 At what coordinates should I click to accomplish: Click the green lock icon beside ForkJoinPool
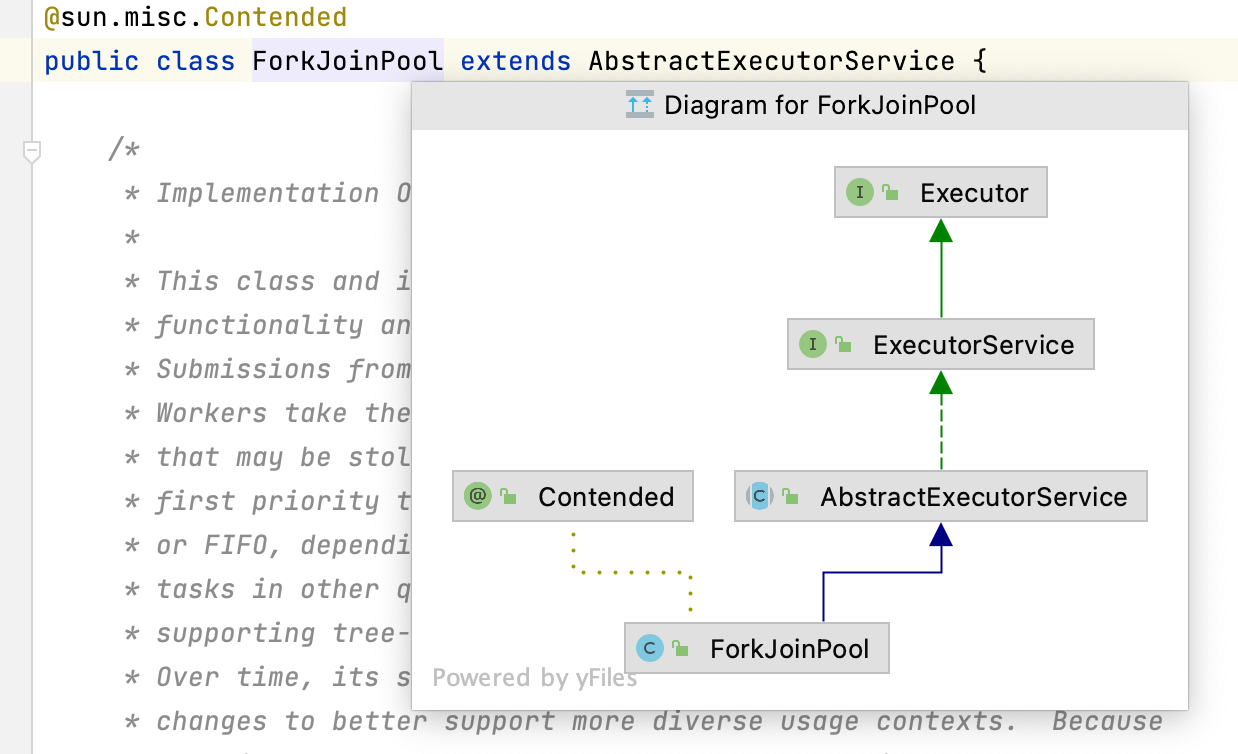tap(681, 649)
